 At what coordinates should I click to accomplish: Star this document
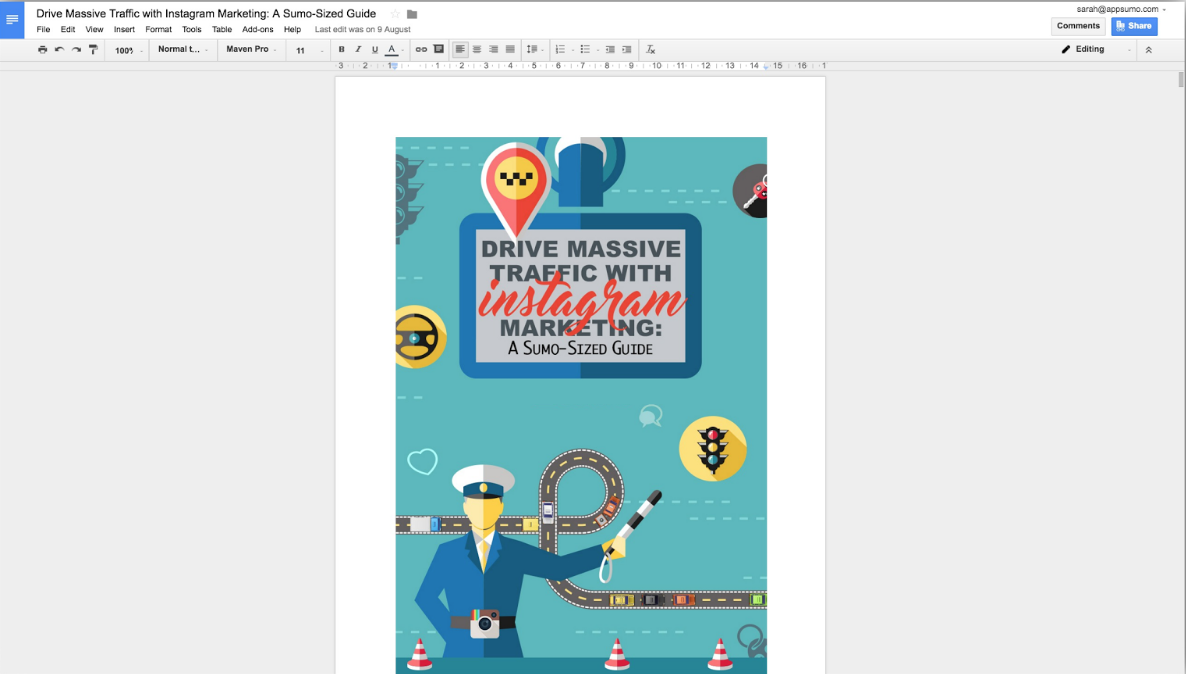click(x=395, y=14)
